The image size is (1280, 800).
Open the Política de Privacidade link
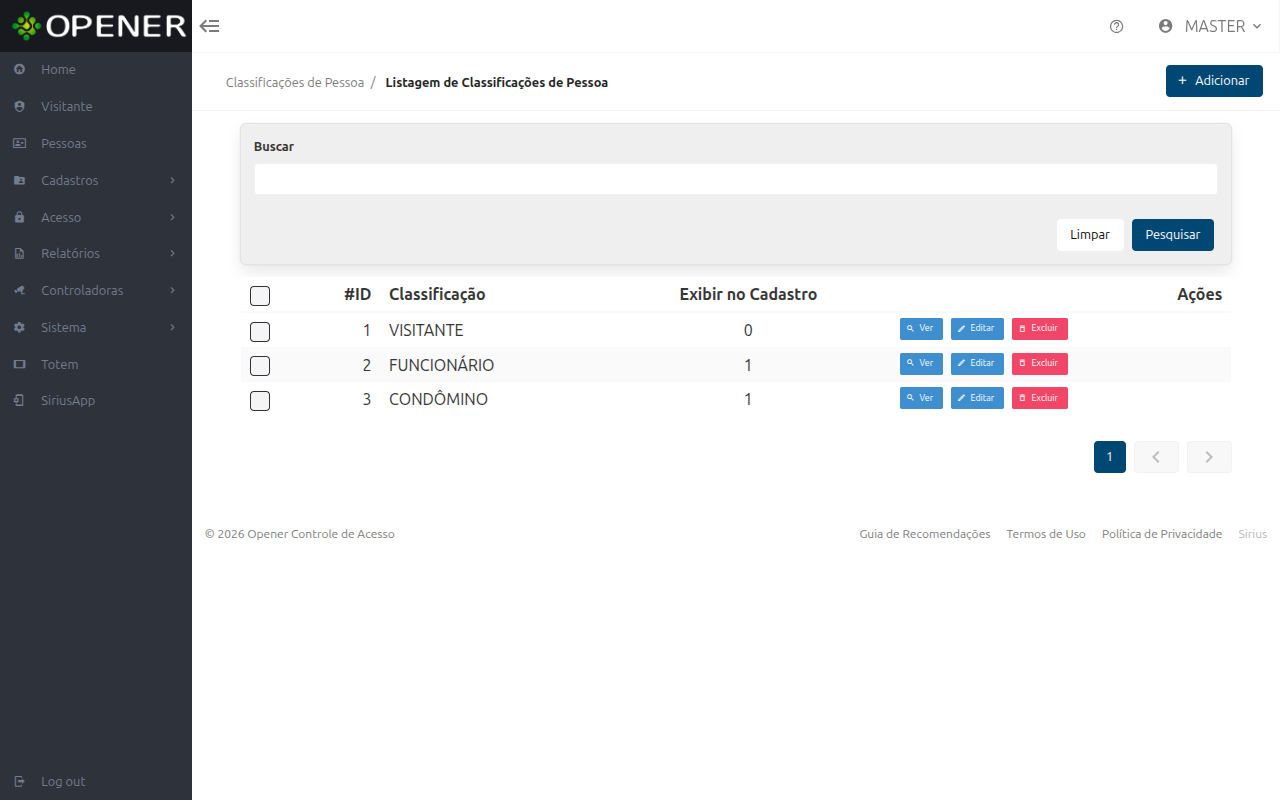1162,534
